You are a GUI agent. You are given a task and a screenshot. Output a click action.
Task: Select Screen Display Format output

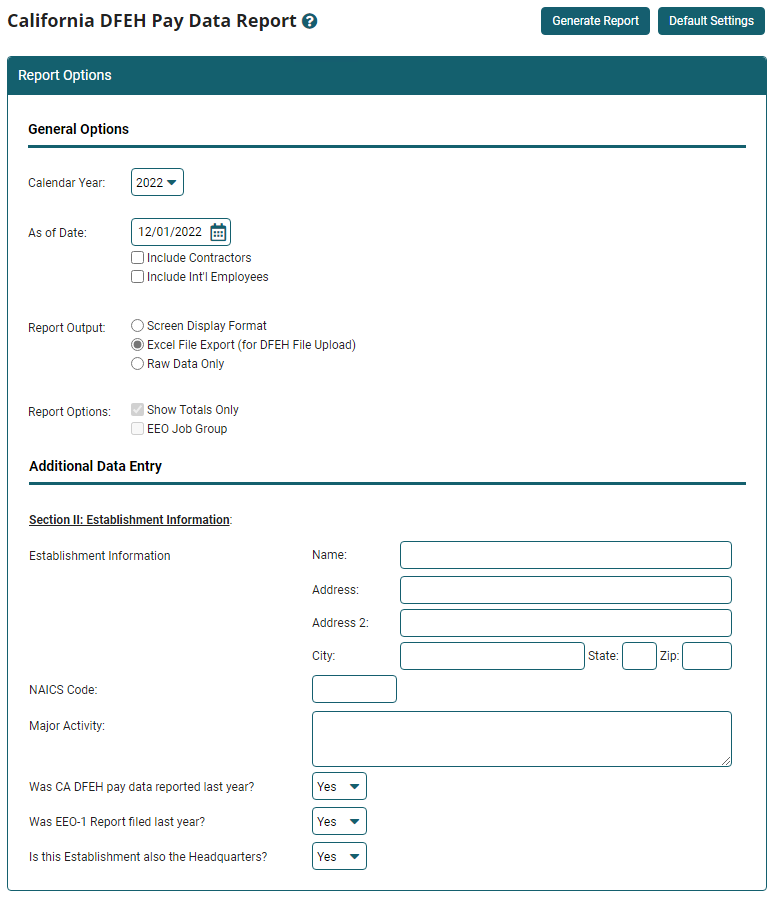pos(137,326)
